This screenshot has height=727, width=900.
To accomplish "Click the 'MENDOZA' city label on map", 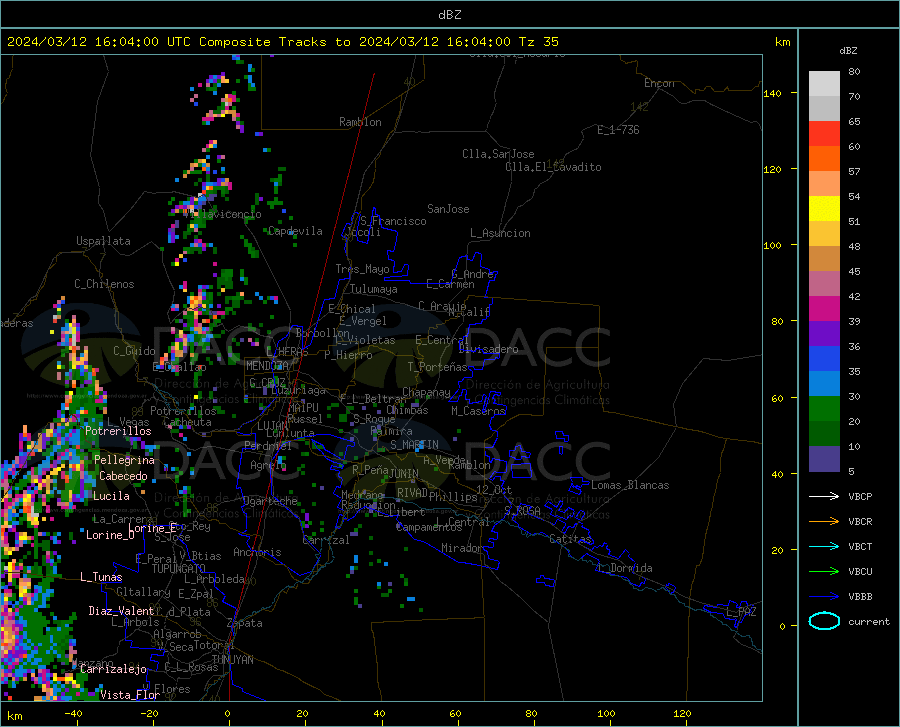I will point(267,366).
